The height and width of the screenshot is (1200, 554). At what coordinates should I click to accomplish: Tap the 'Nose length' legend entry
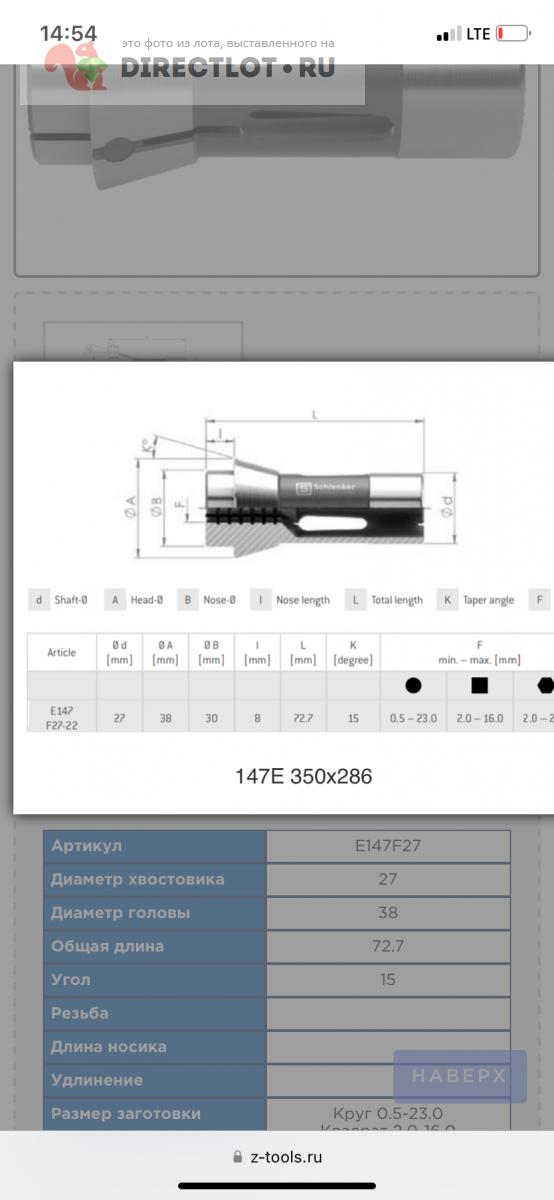tap(291, 600)
